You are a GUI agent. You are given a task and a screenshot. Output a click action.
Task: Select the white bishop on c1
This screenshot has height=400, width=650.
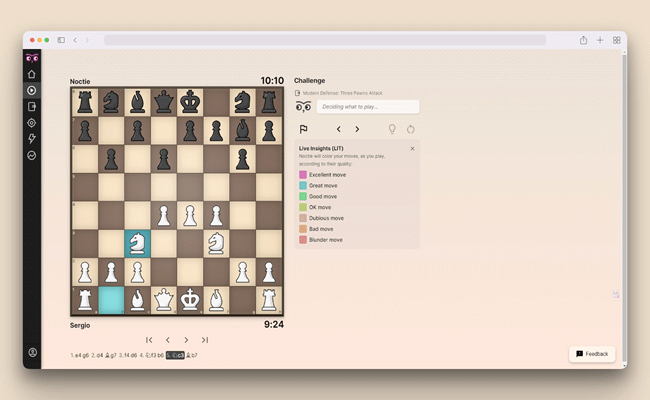[137, 300]
